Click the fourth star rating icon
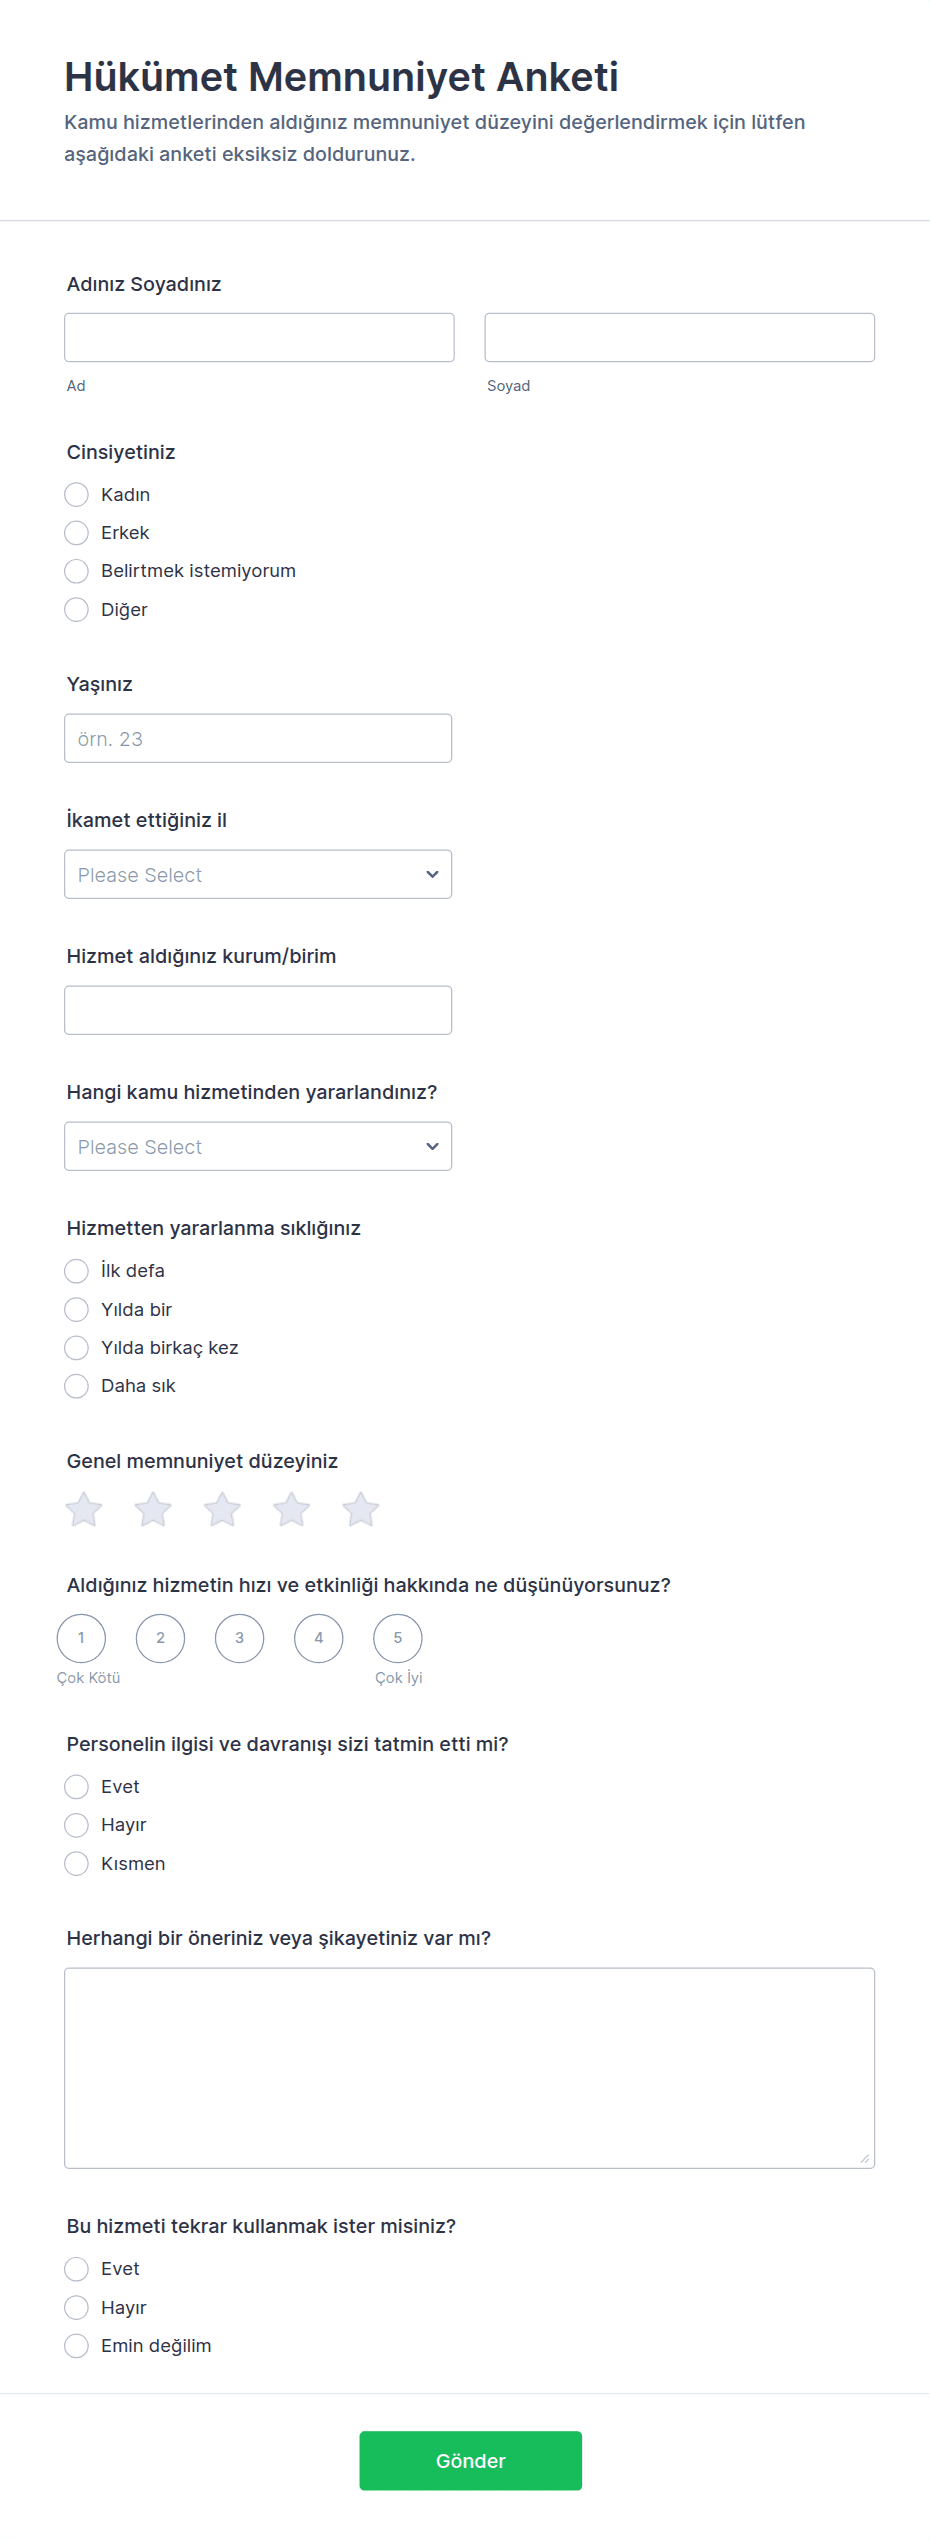 (x=292, y=1510)
